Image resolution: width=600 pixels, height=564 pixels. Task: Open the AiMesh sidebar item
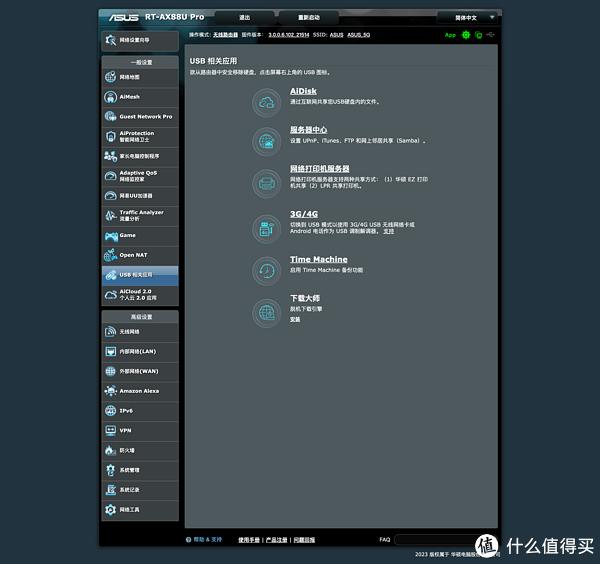[x=140, y=97]
